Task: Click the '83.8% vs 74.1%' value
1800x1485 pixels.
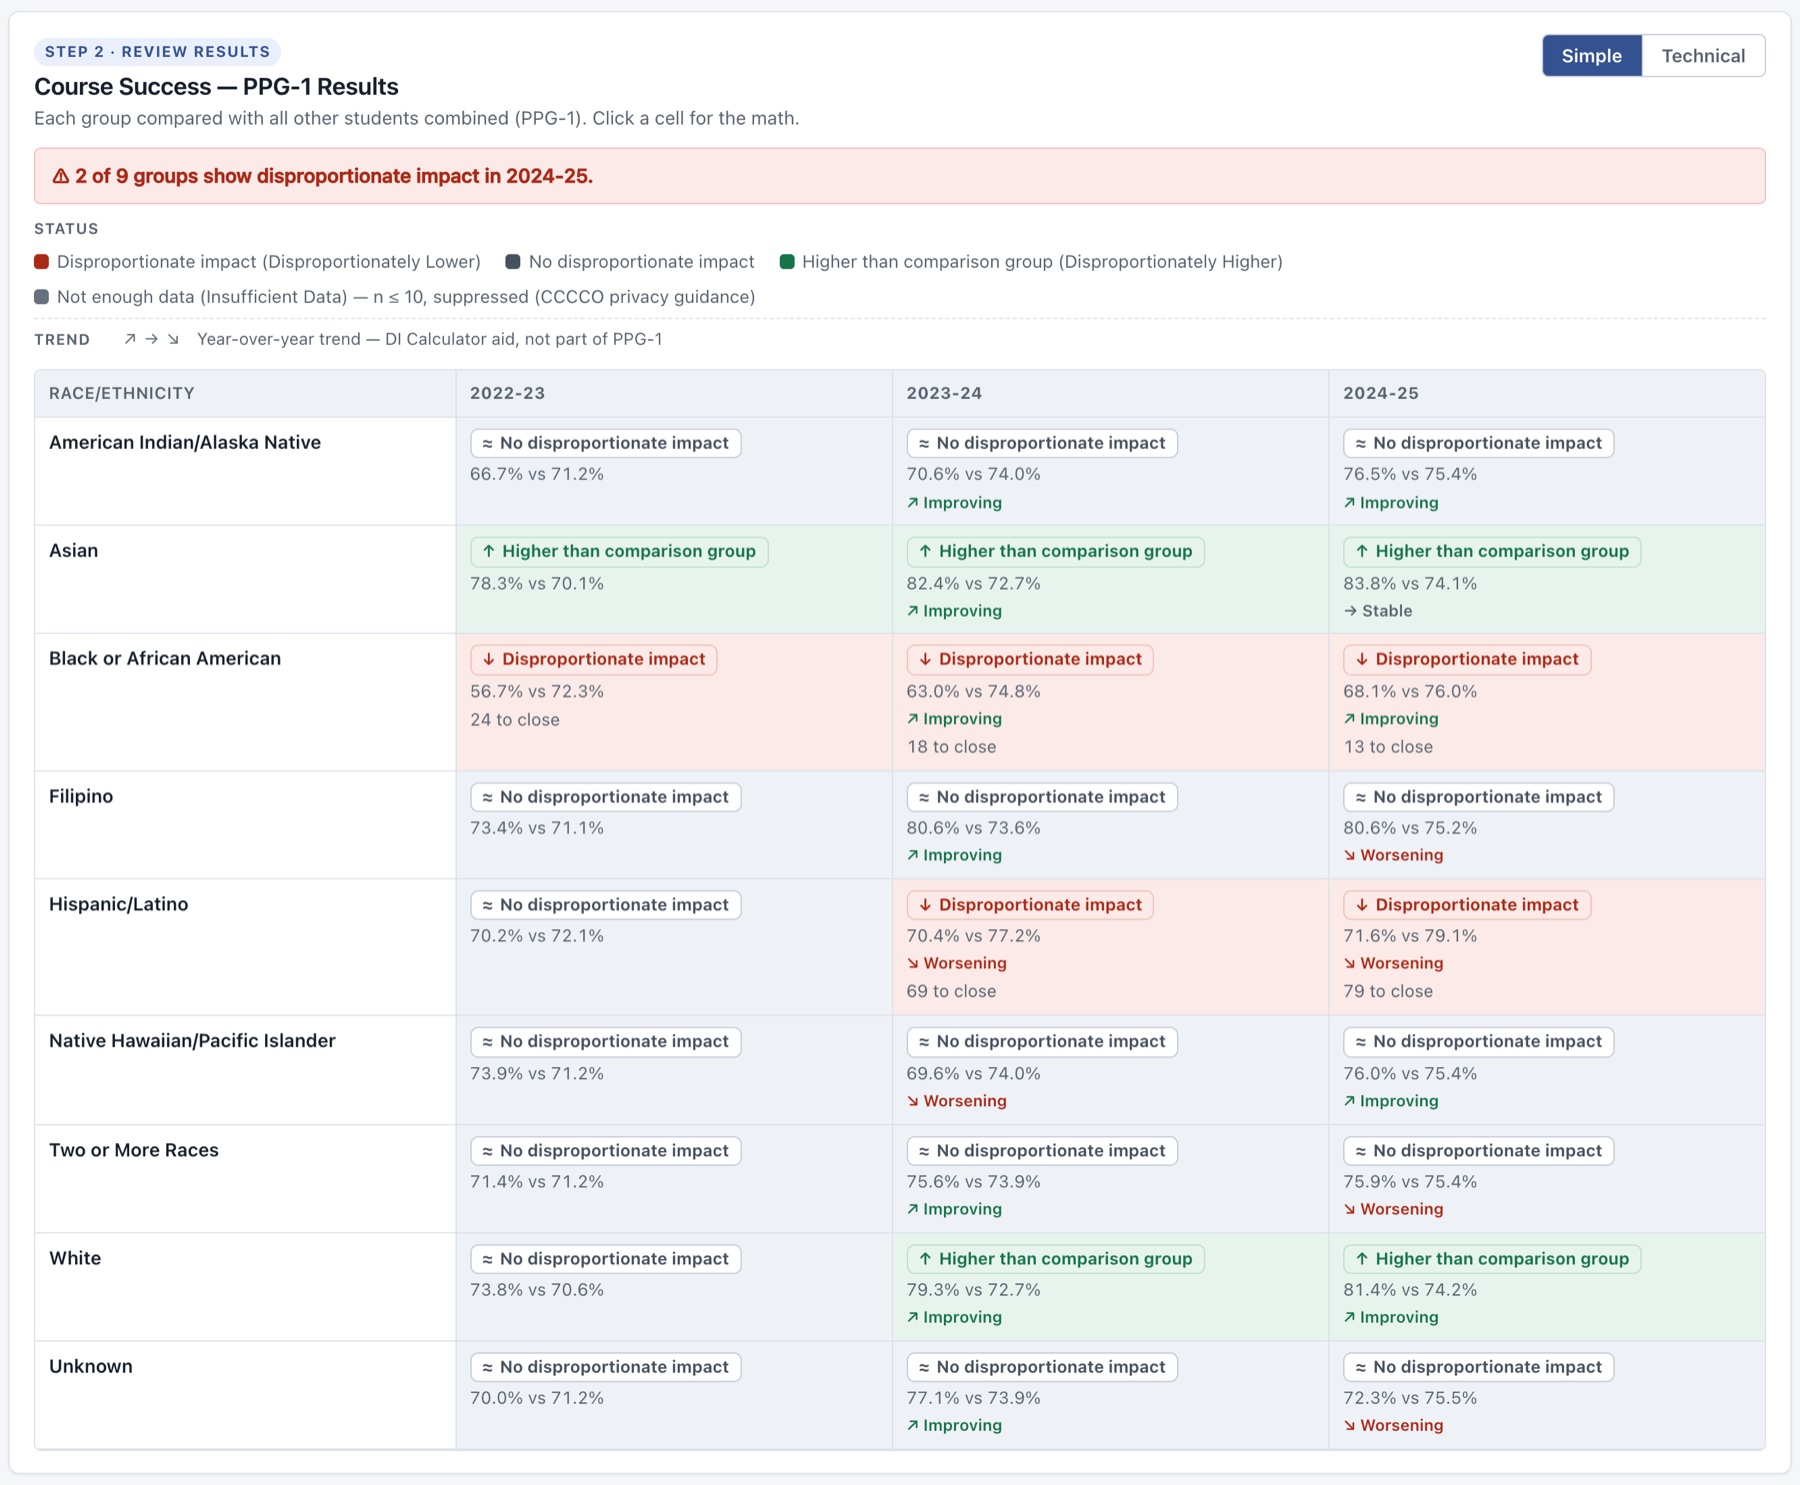Action: [x=1410, y=583]
